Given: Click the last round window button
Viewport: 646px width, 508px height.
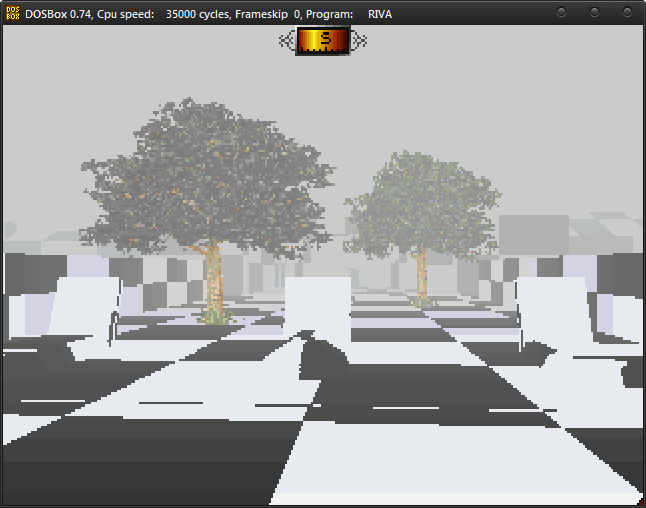Looking at the screenshot, I should coord(627,12).
